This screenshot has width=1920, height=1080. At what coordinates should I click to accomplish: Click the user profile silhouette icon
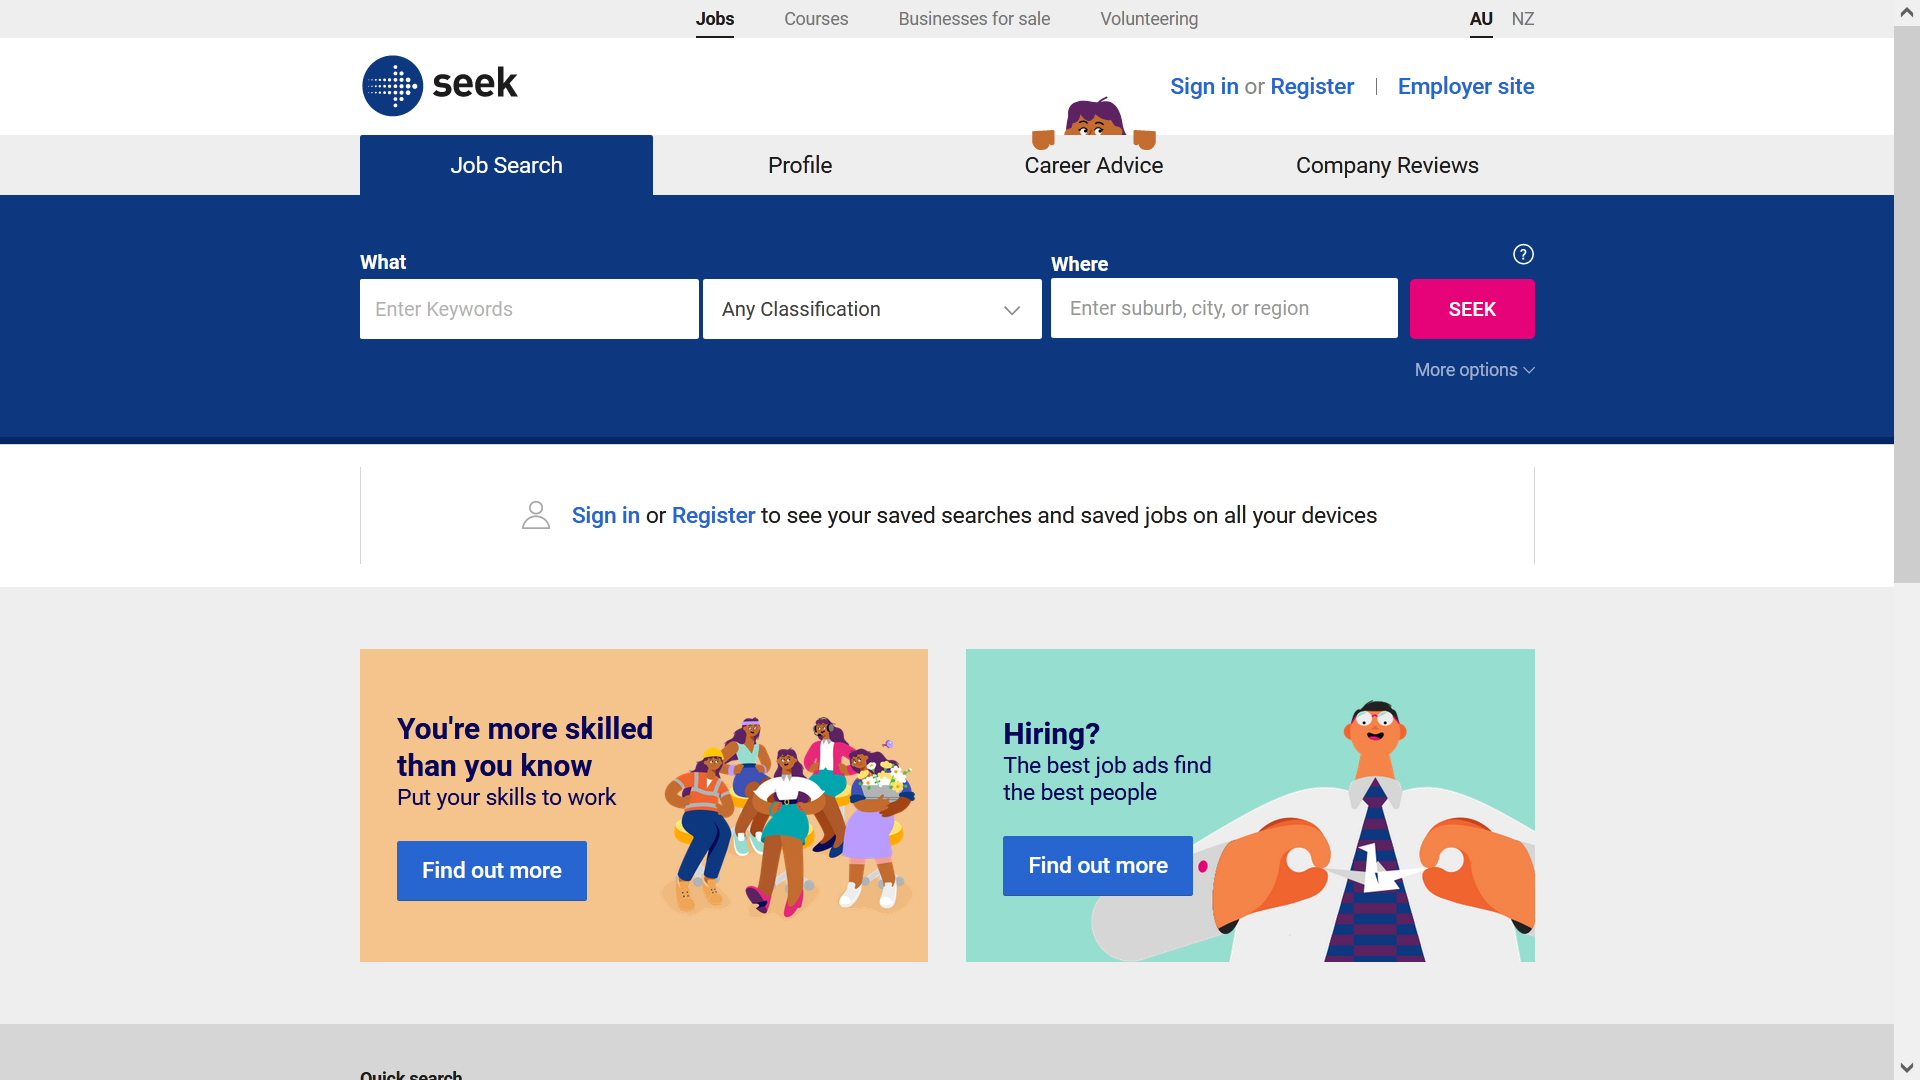536,515
